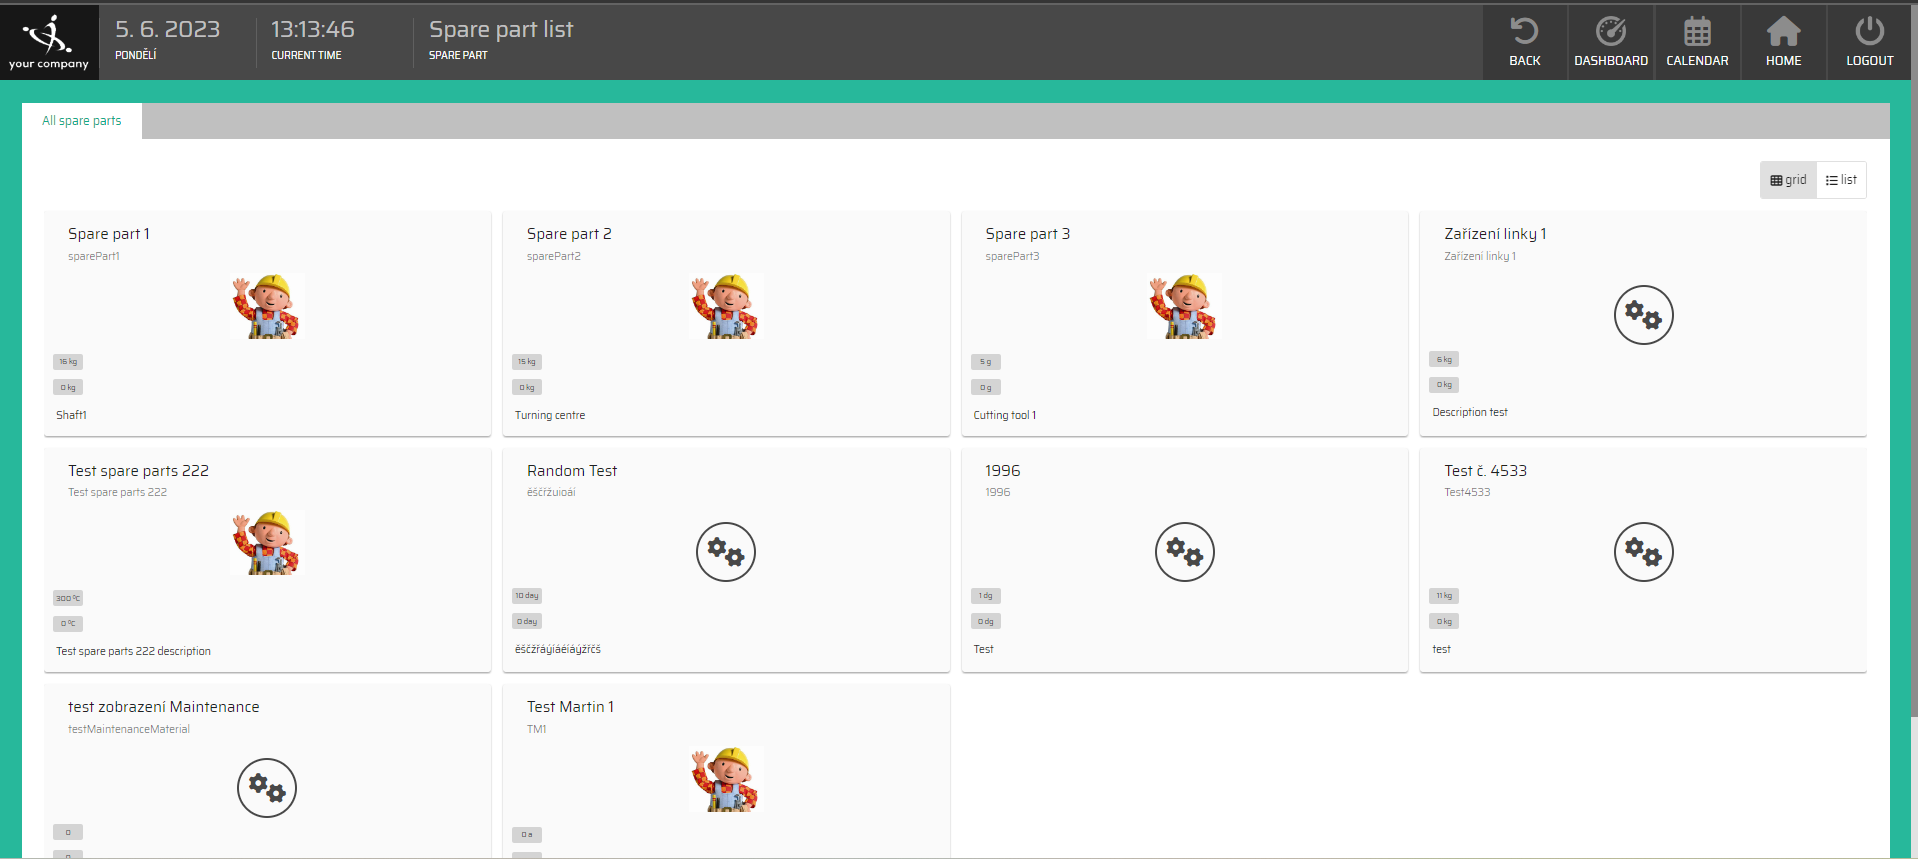Click the Back arrow icon

1524,32
